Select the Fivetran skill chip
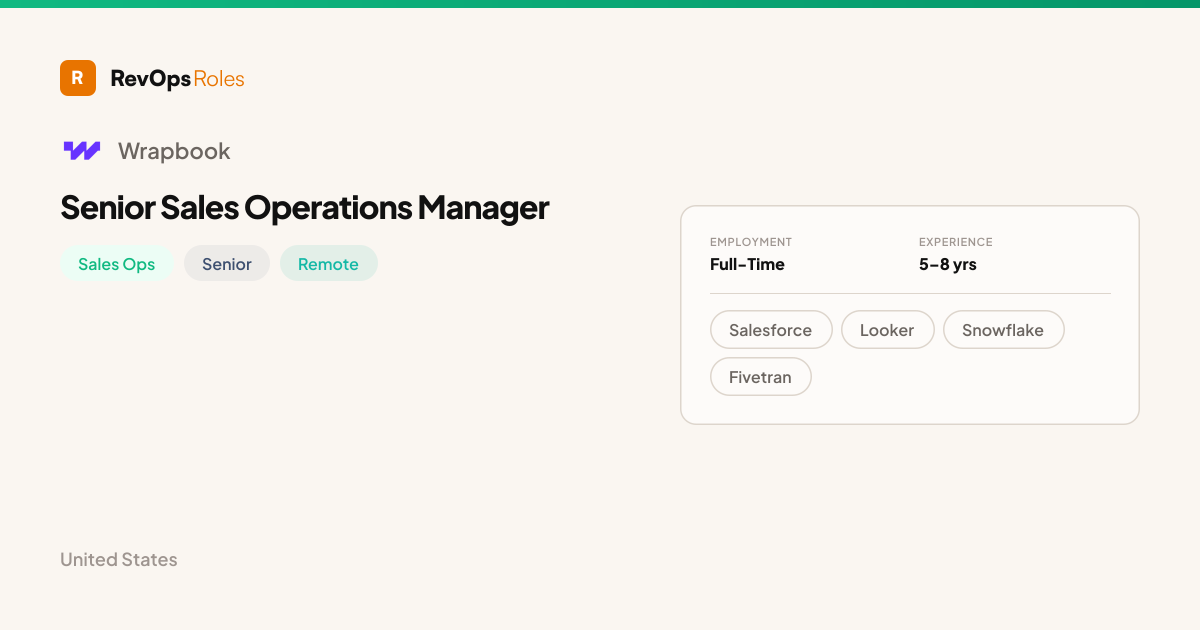The height and width of the screenshot is (630, 1200). [760, 377]
